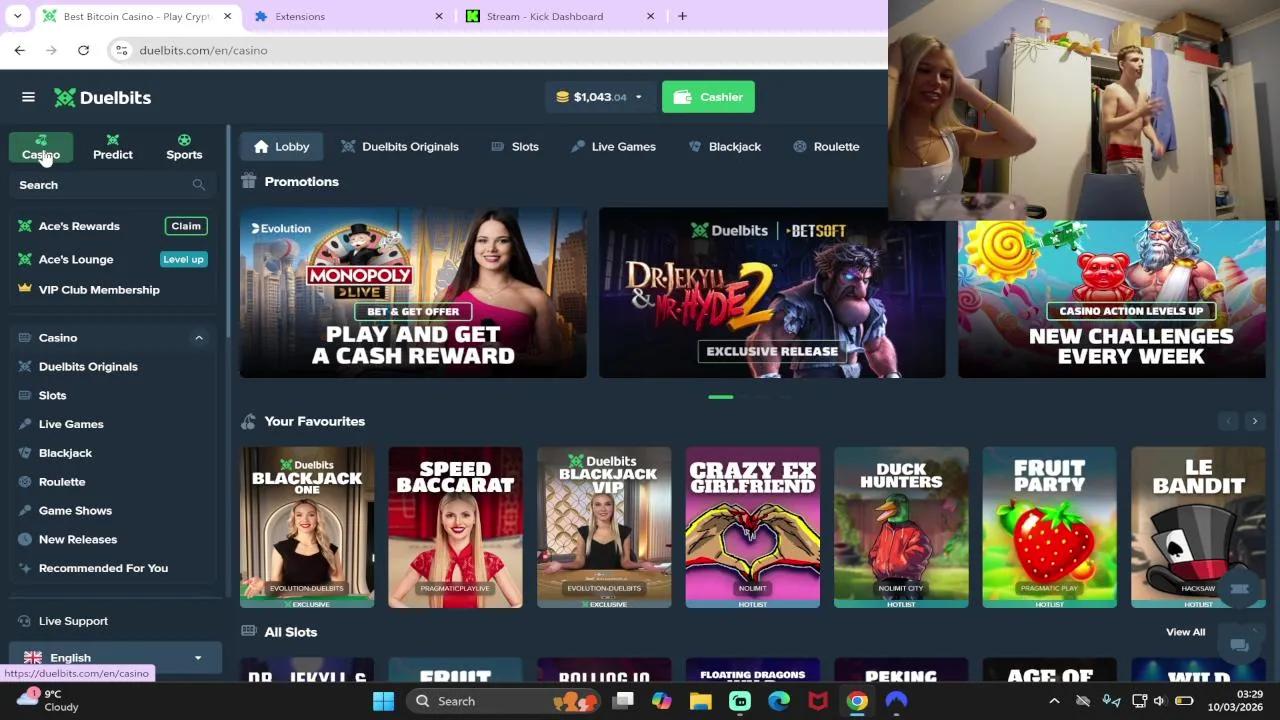Click the Duelbits logo
Image resolution: width=1280 pixels, height=720 pixels.
[101, 97]
